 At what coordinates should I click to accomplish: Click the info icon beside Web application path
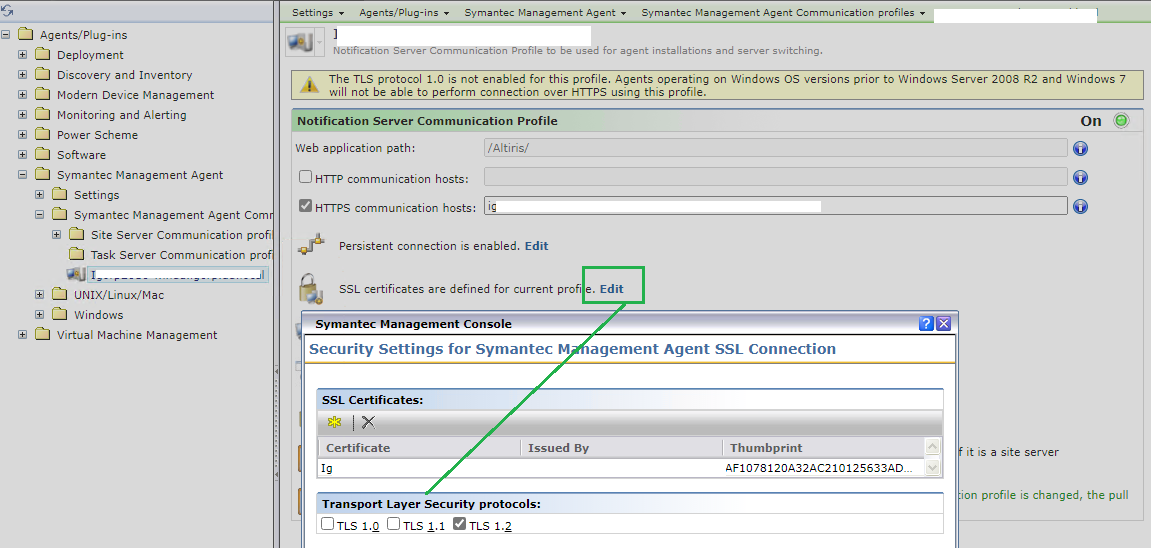1080,149
